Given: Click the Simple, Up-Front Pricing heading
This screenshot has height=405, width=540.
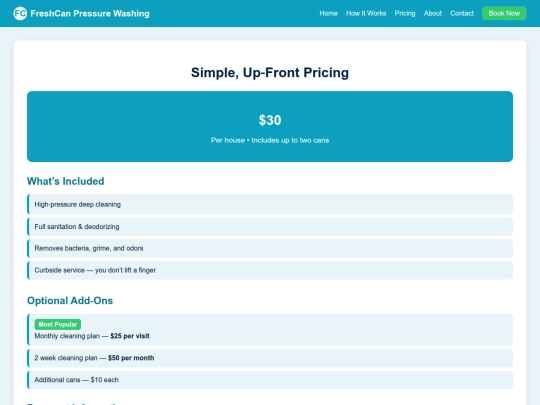Looking at the screenshot, I should [270, 73].
